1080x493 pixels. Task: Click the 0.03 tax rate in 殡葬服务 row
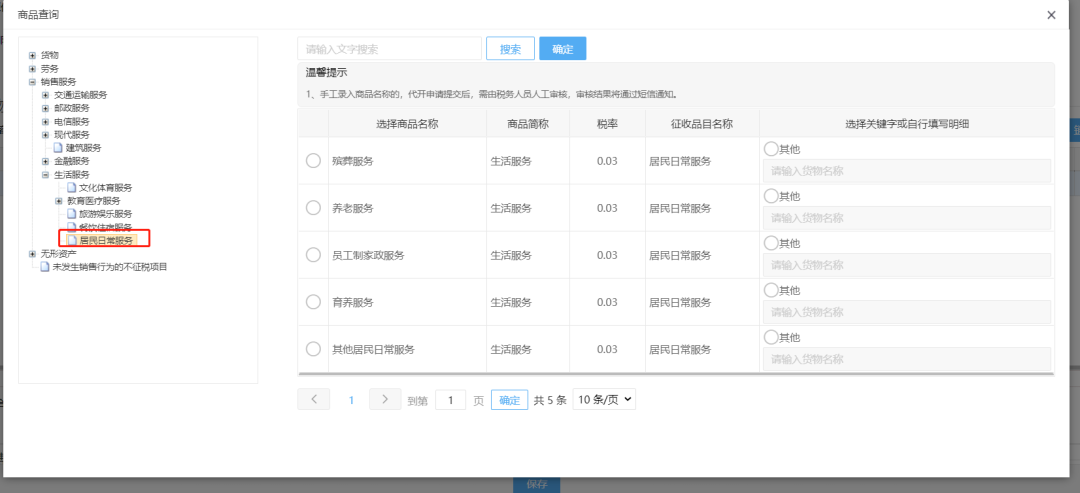click(x=607, y=161)
